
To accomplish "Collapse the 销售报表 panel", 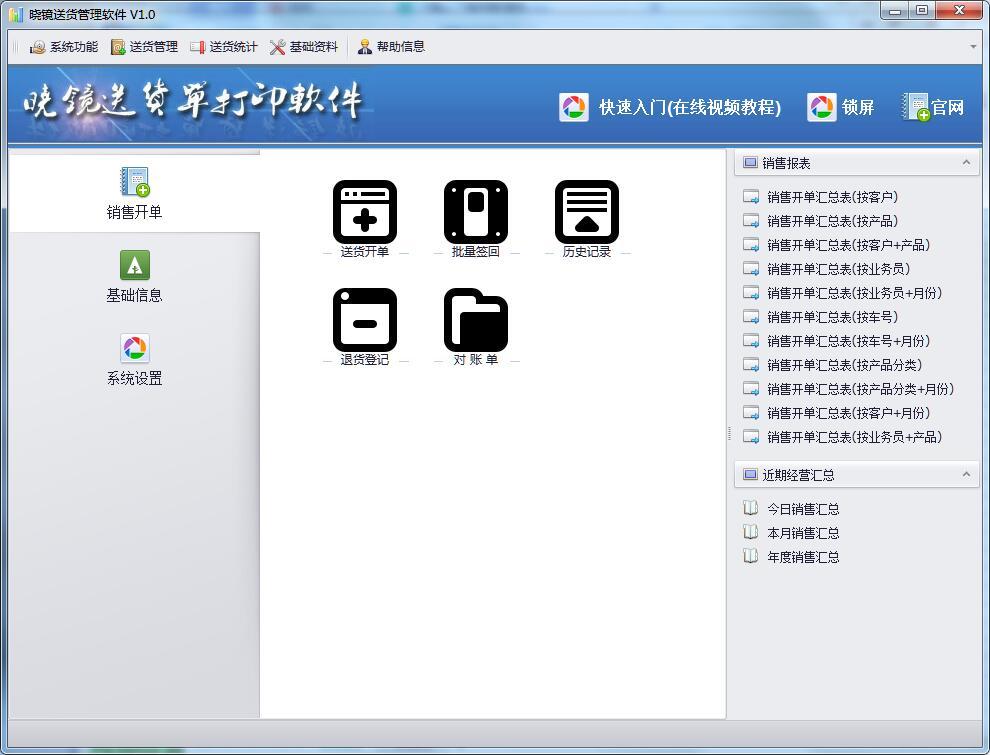I will 966,163.
